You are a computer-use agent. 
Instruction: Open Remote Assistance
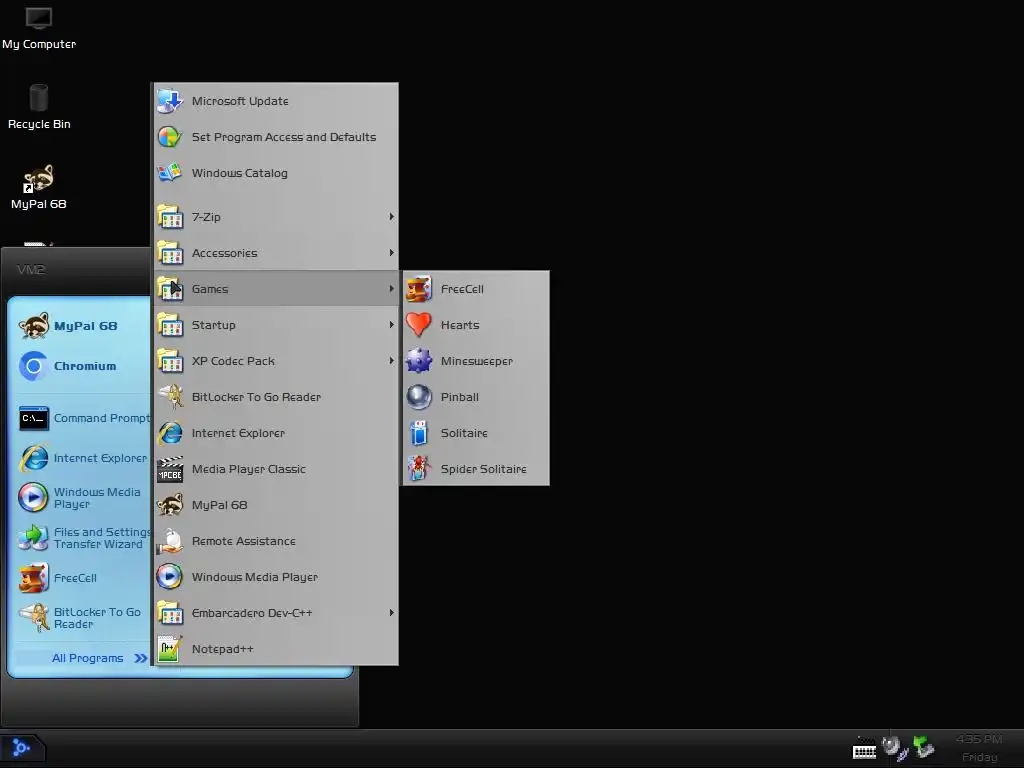point(276,541)
